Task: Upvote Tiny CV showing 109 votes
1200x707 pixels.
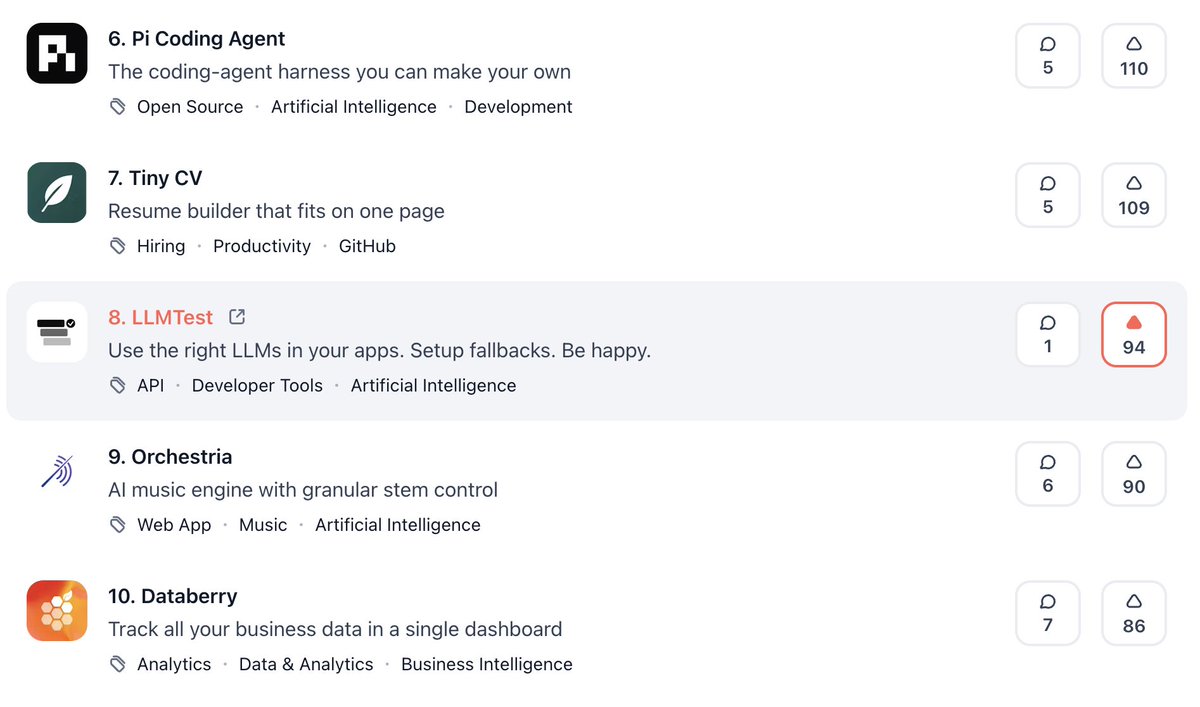Action: 1134,195
